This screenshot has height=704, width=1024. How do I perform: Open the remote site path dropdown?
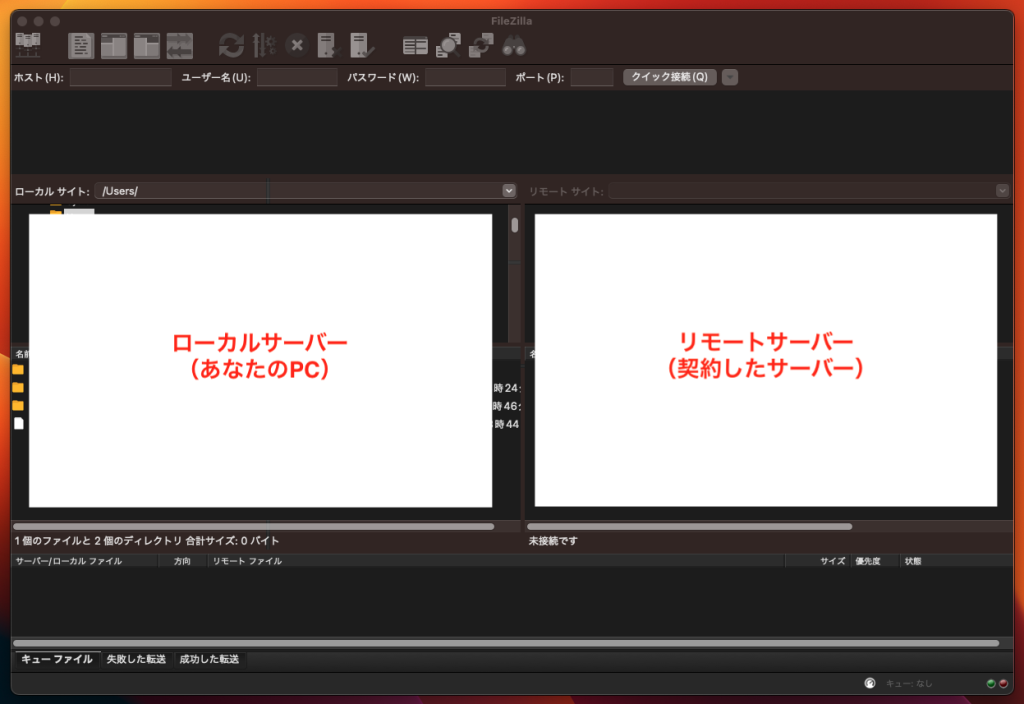tap(1002, 190)
